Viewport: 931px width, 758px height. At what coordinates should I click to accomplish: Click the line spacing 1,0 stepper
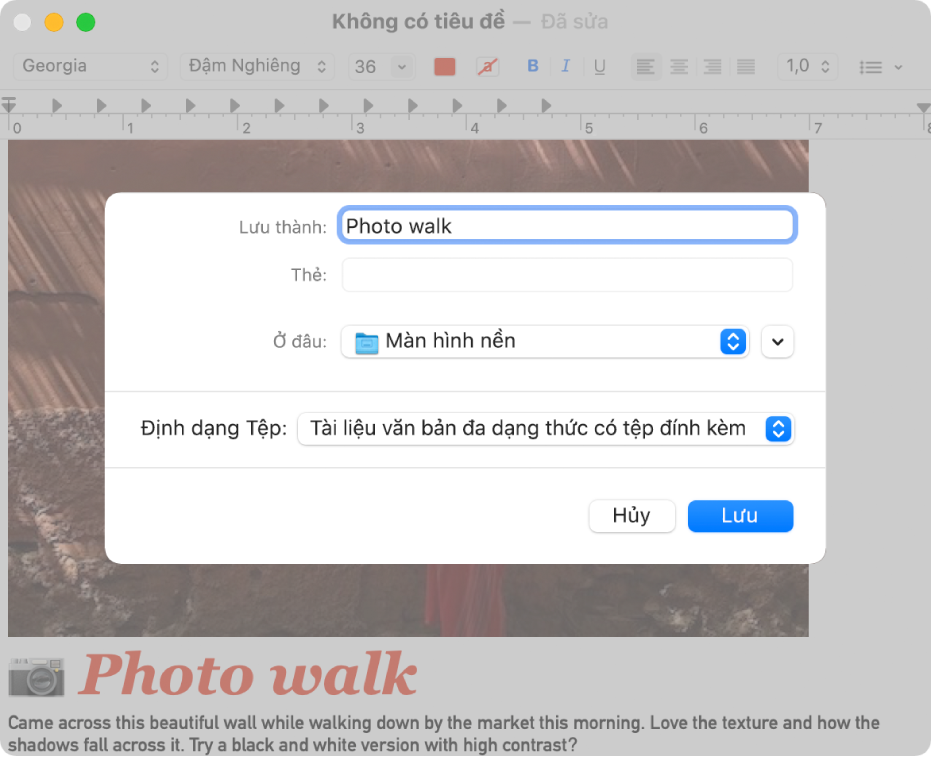808,66
